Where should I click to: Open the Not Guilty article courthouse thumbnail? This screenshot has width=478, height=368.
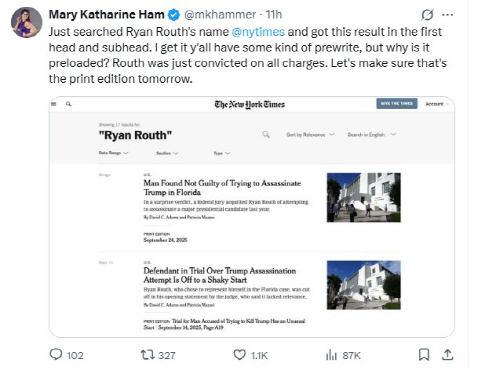click(364, 197)
